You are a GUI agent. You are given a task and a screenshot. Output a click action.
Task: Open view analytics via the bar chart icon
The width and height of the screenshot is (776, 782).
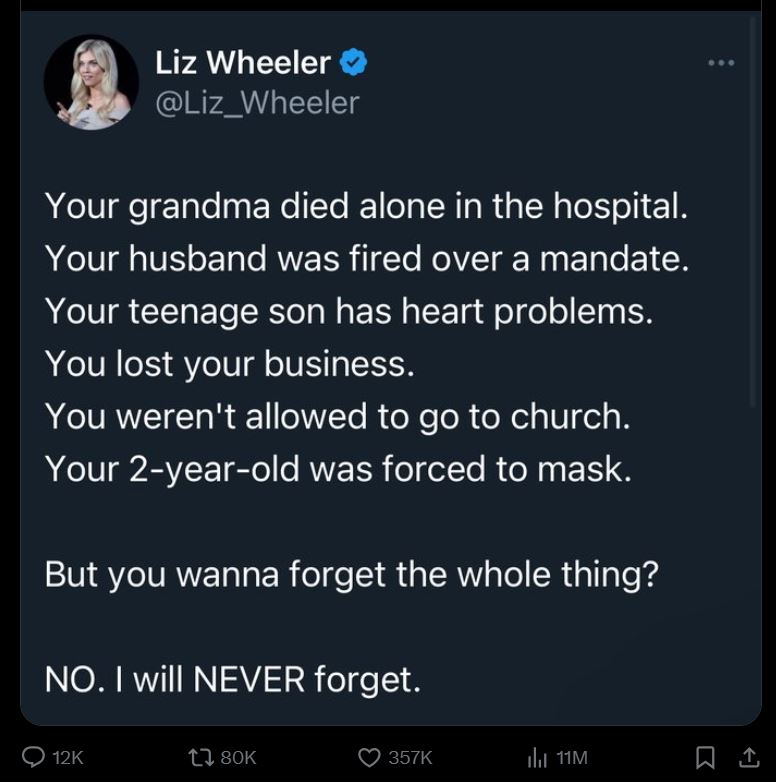tap(537, 758)
